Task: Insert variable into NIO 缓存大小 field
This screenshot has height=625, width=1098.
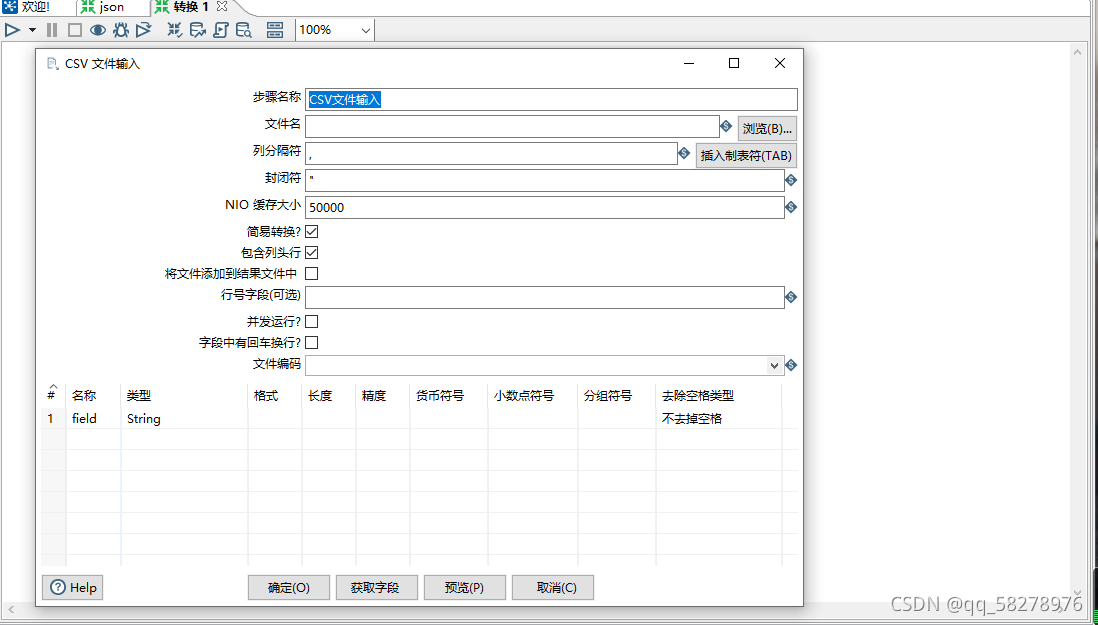Action: [791, 207]
